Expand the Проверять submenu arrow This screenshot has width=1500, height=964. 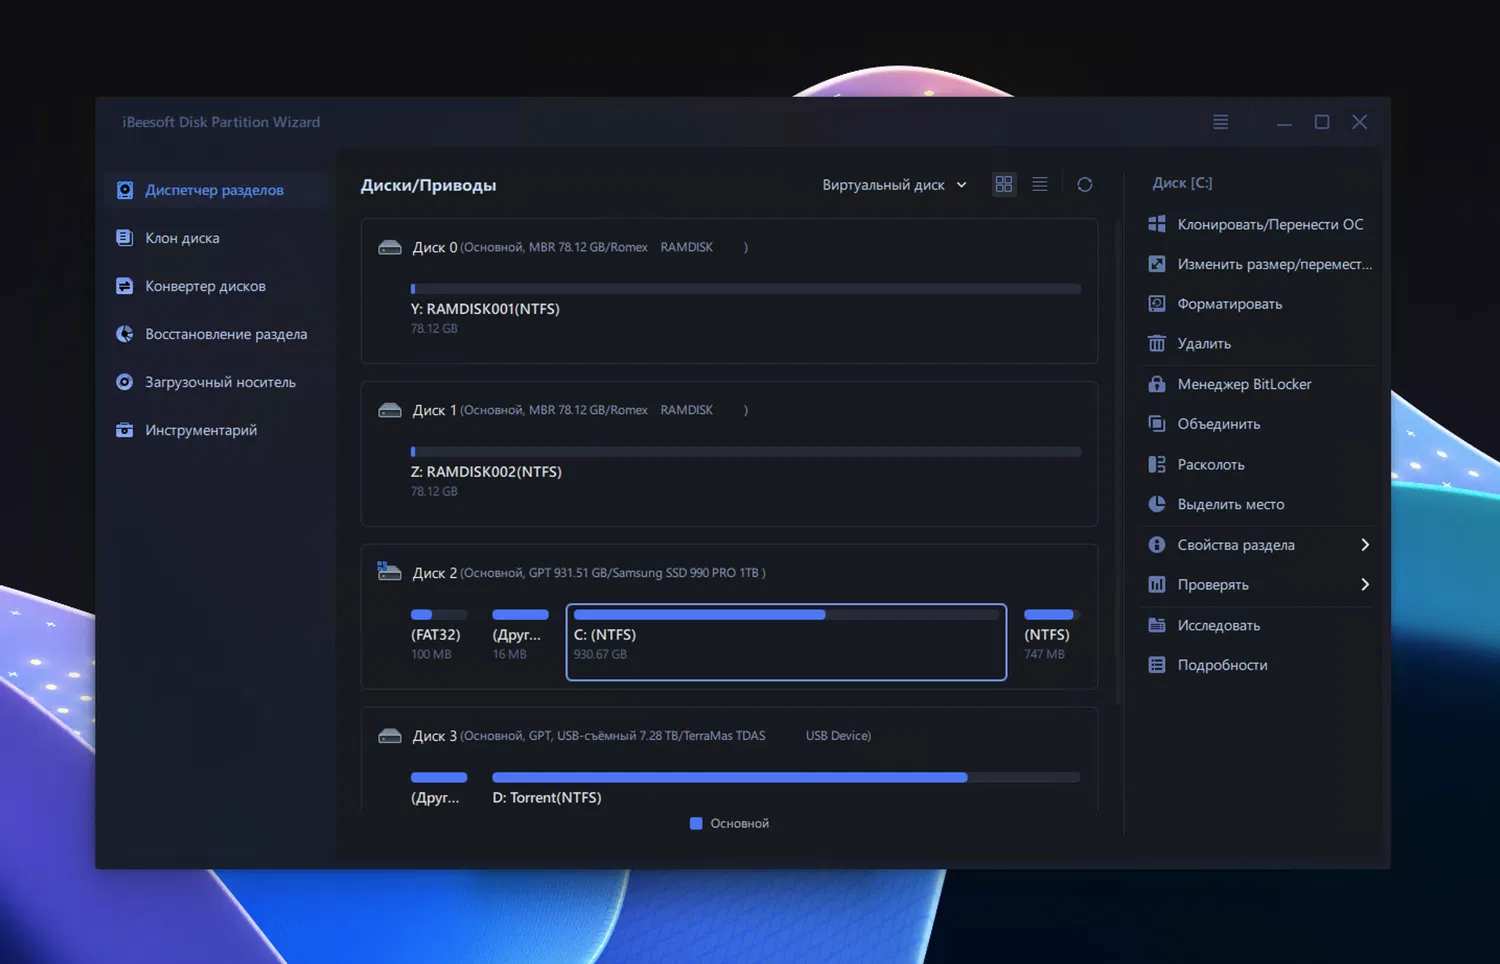[1365, 585]
